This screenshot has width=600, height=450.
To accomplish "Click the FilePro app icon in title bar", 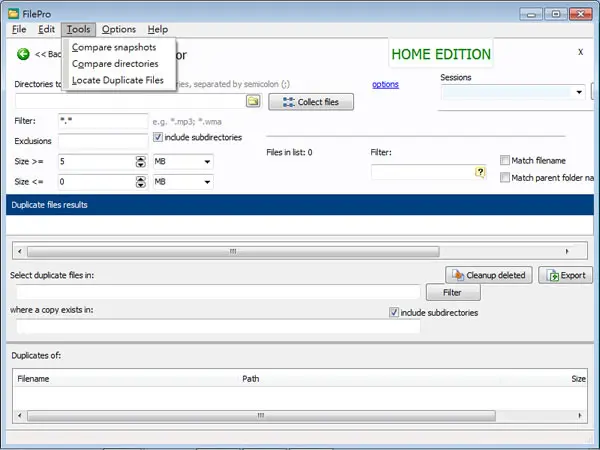I will [13, 14].
